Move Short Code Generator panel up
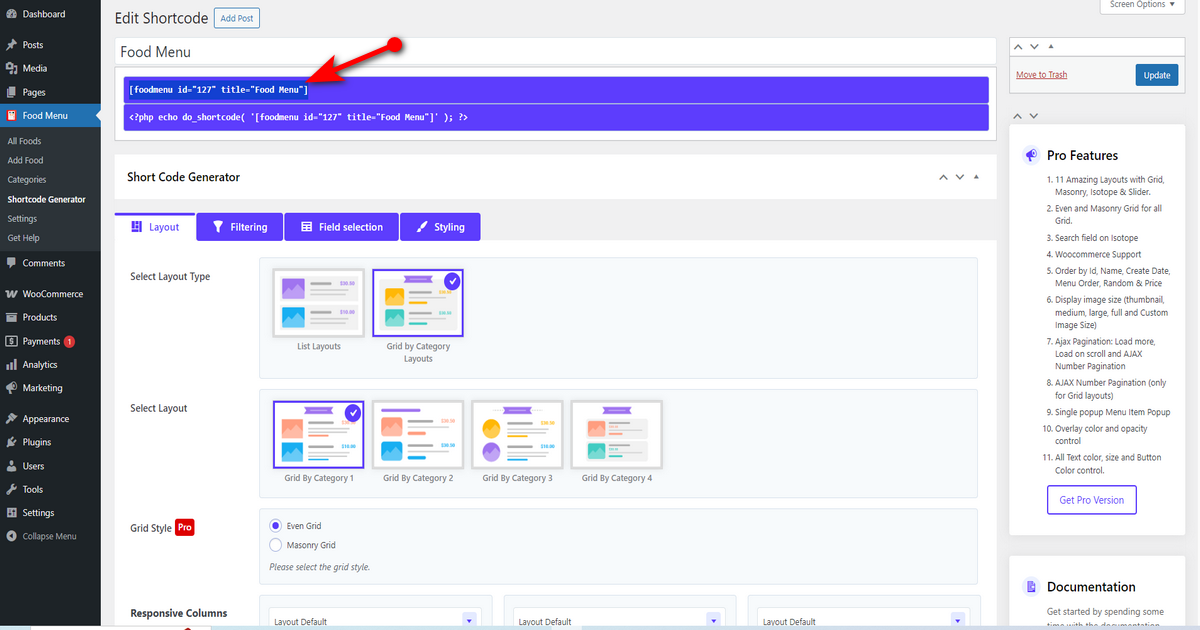 pyautogui.click(x=942, y=177)
